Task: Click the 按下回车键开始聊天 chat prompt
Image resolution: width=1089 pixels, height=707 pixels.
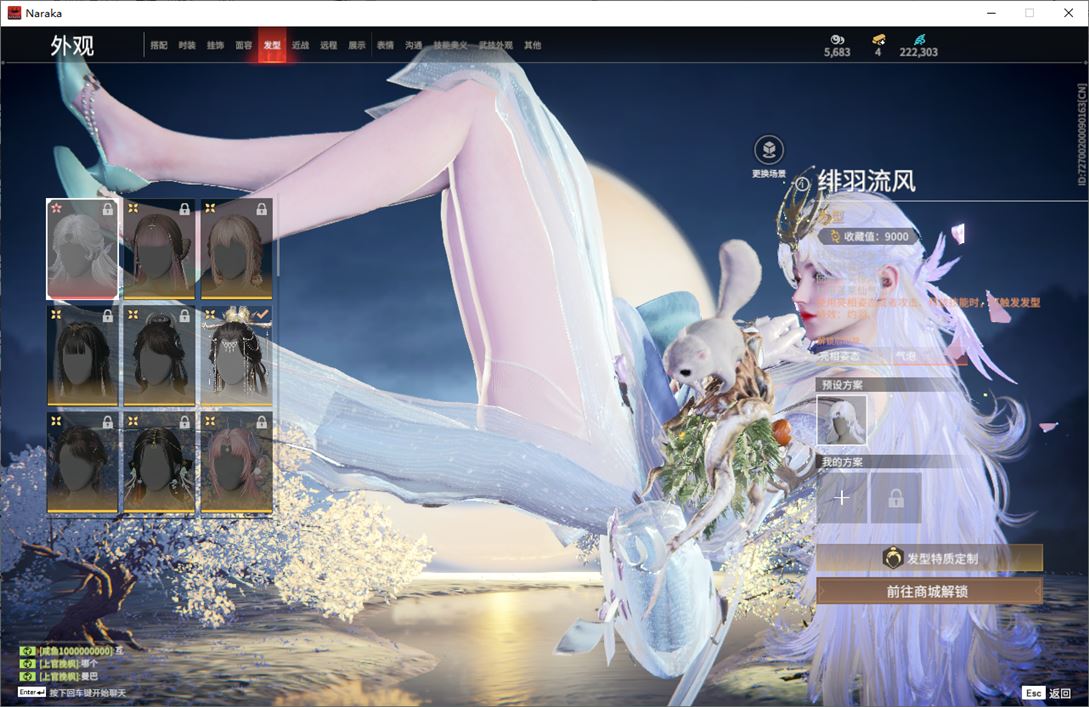Action: 88,692
